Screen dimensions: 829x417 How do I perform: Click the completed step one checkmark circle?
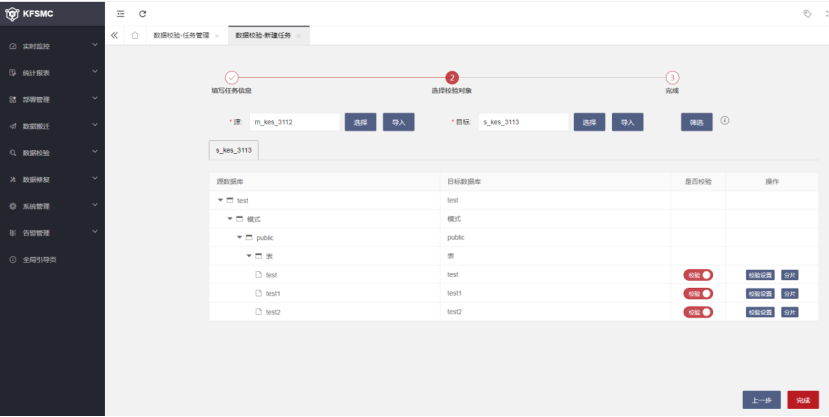point(232,78)
